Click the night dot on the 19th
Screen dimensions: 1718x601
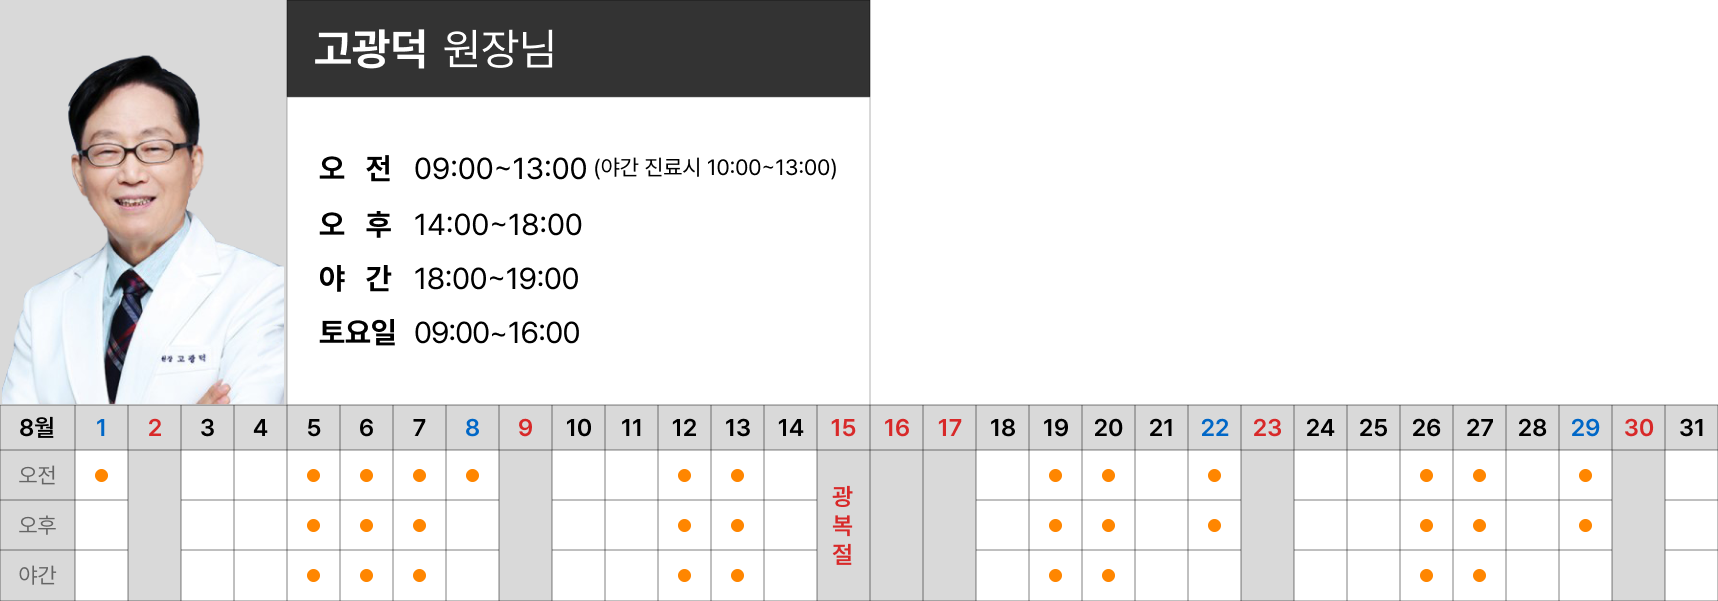(x=1055, y=575)
